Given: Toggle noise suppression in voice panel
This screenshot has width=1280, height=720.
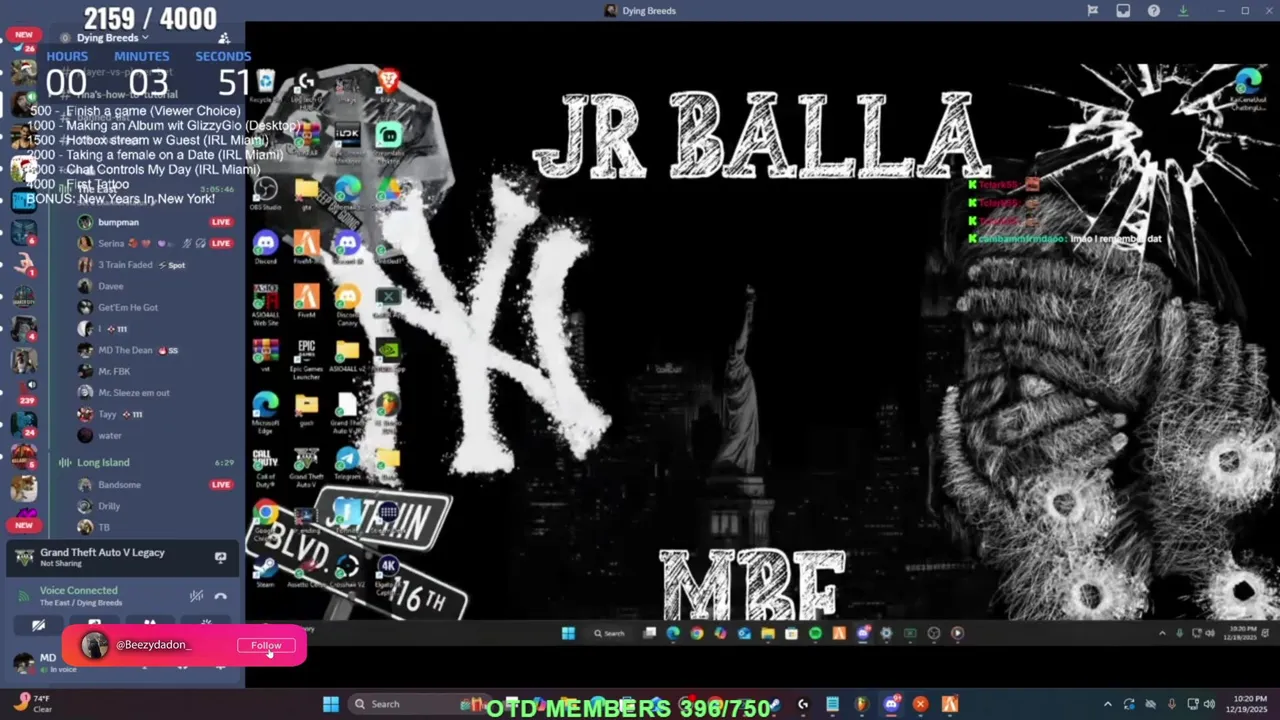Looking at the screenshot, I should (197, 596).
